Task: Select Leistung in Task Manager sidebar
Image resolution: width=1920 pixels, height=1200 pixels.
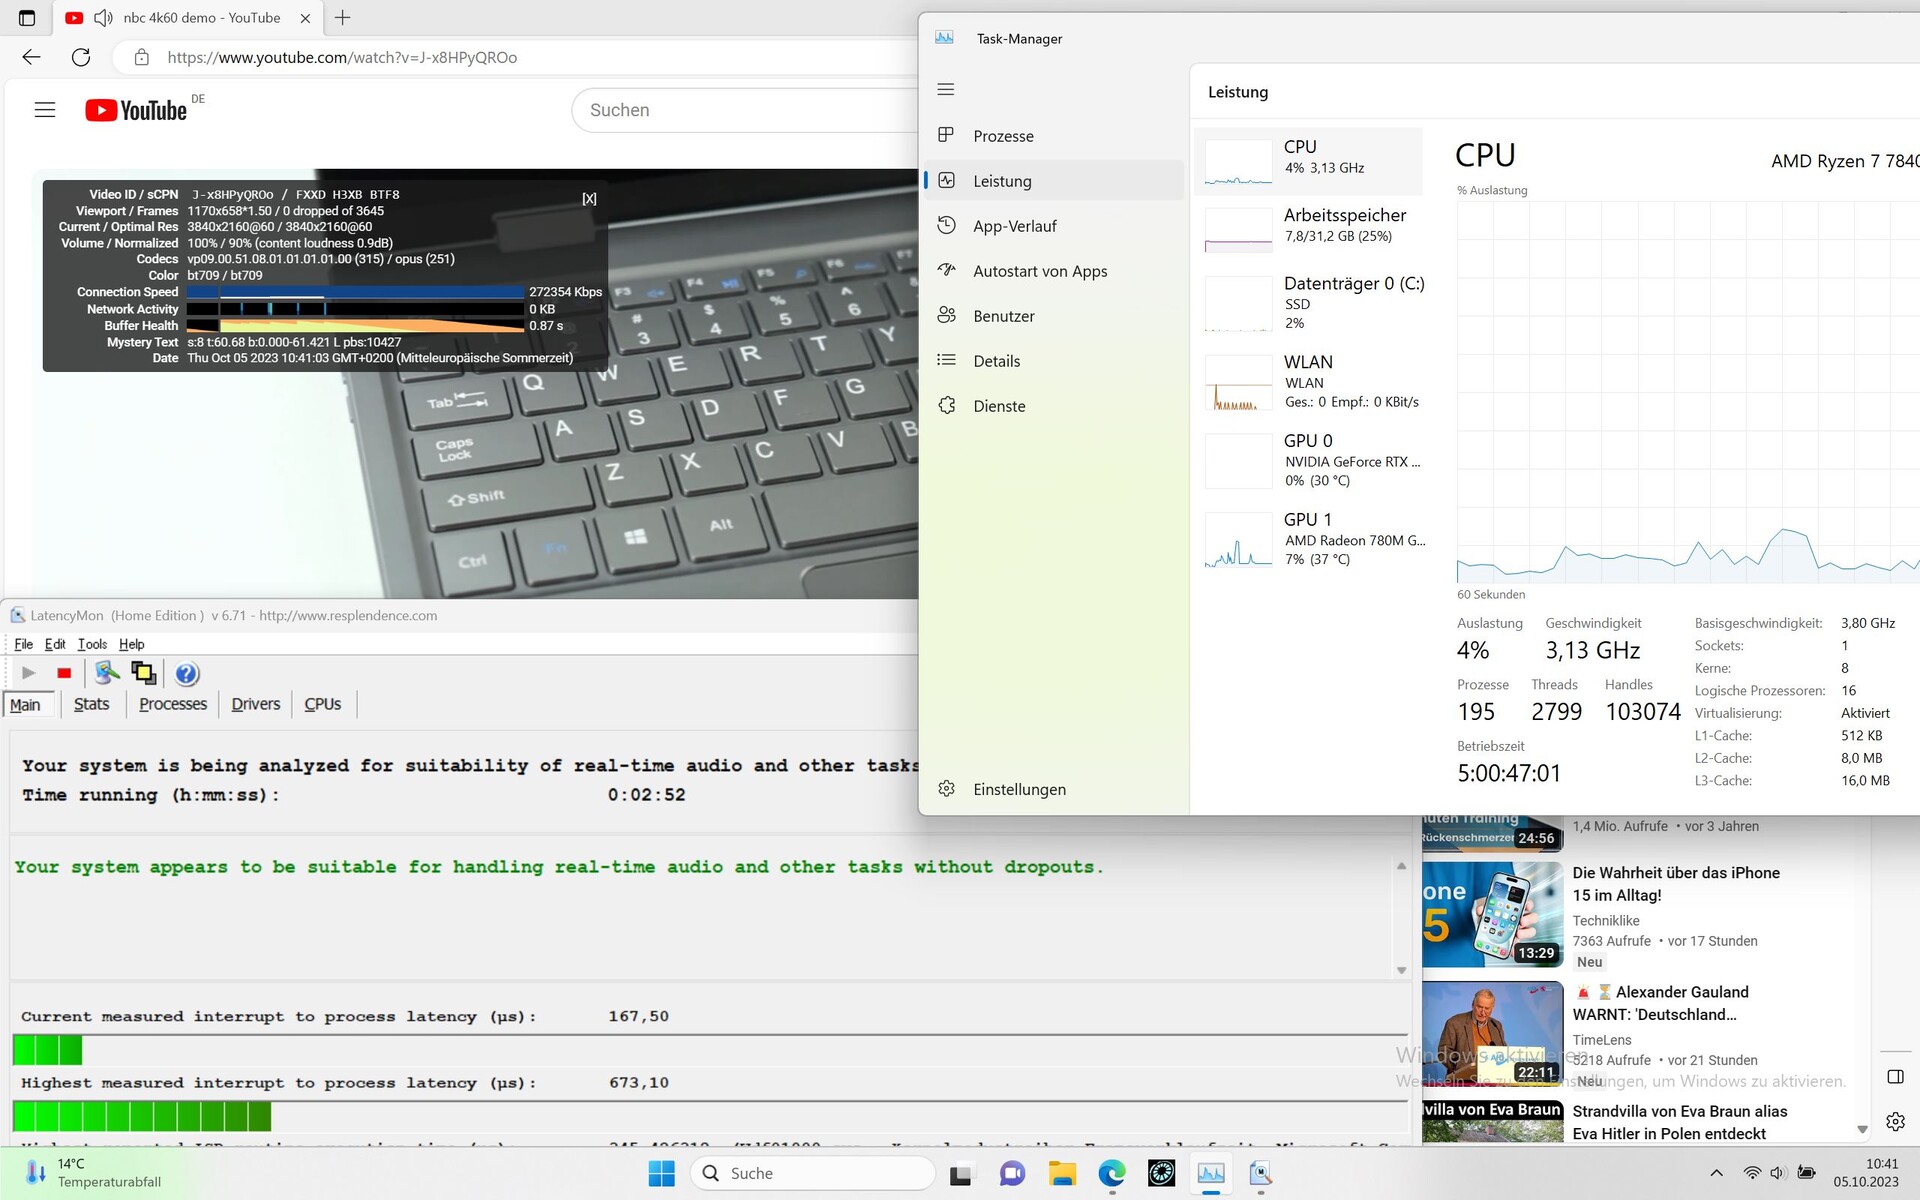Action: [1054, 181]
